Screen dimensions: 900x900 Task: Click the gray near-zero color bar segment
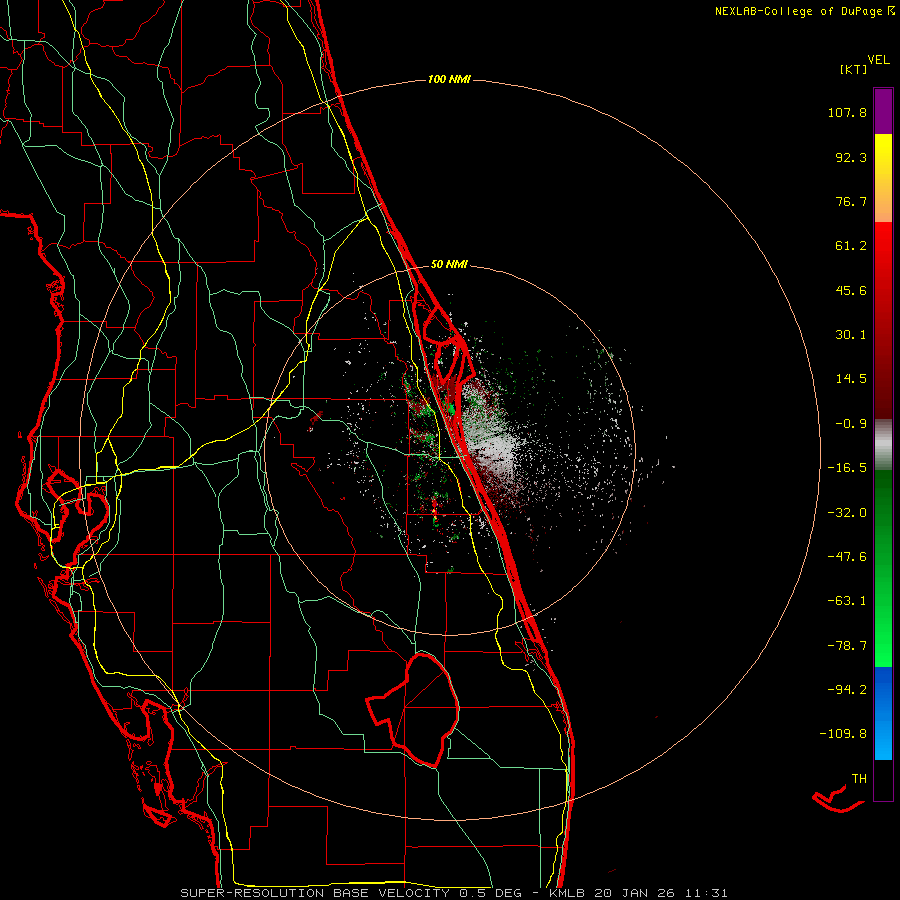[x=883, y=444]
